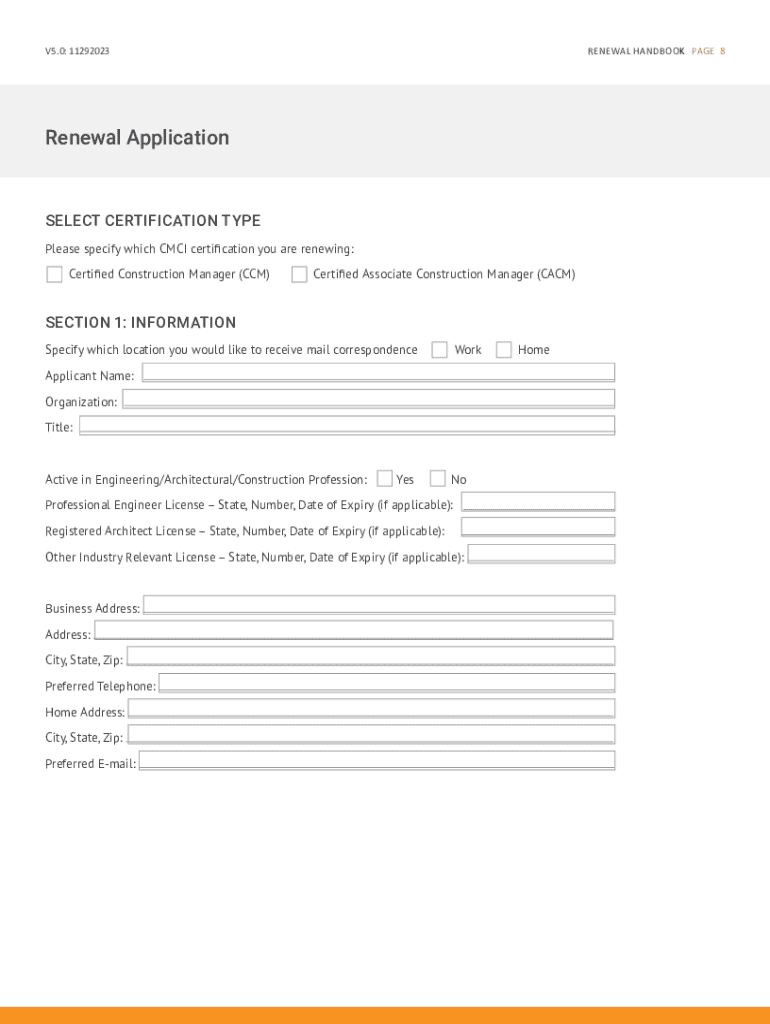Image resolution: width=770 pixels, height=1024 pixels.
Task: Click 'Please specify which CMCI certification' sentence
Action: (200, 249)
